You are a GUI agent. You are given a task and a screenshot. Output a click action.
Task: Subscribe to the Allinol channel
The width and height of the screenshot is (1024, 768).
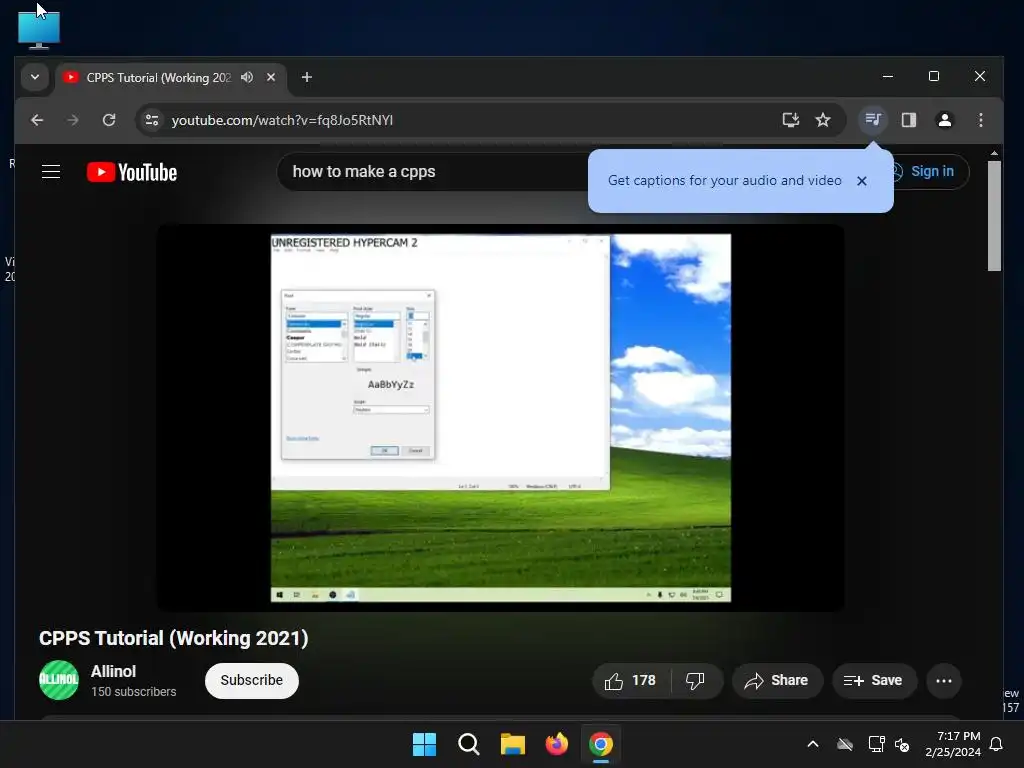tap(251, 680)
